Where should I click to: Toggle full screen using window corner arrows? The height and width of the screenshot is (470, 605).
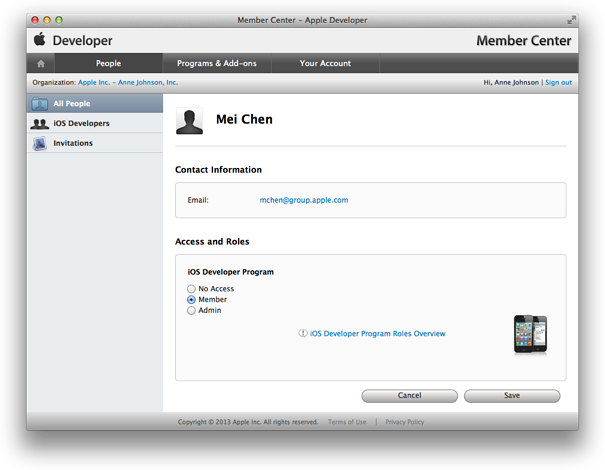coord(571,20)
